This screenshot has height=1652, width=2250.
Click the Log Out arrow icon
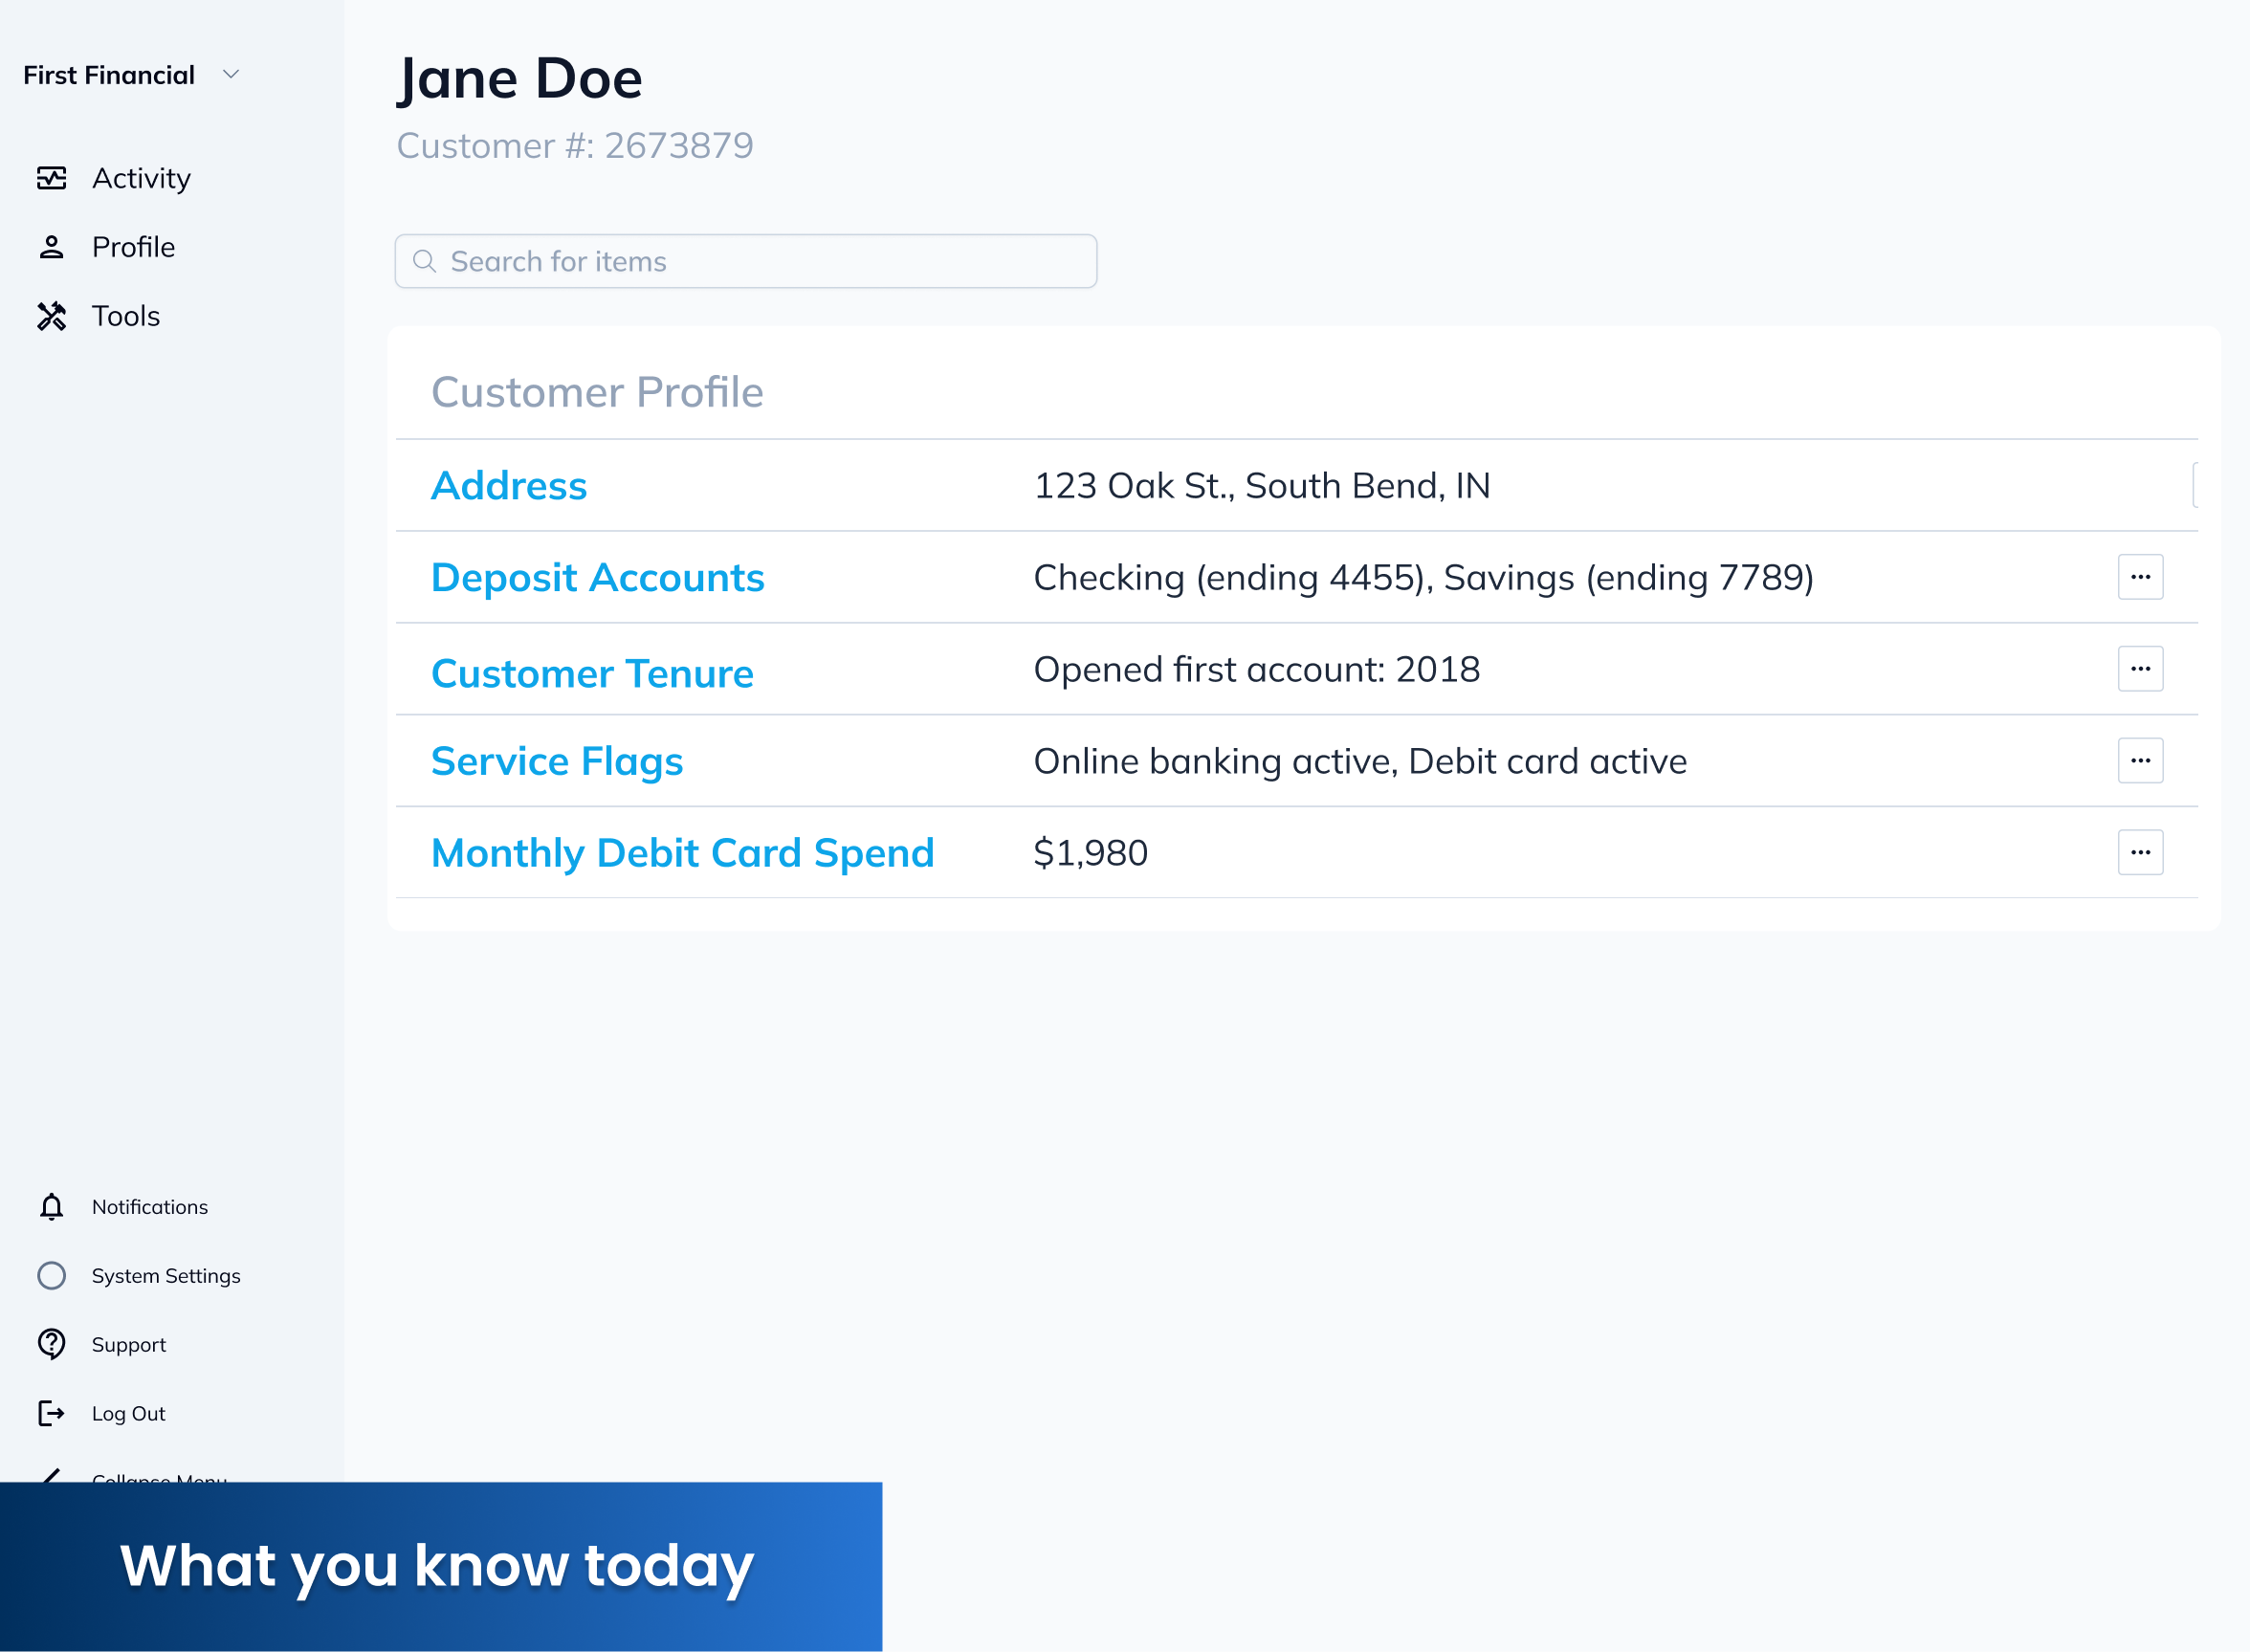coord(51,1414)
